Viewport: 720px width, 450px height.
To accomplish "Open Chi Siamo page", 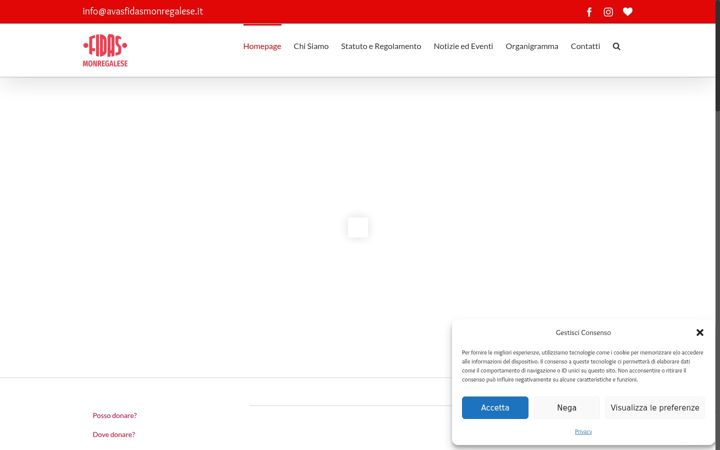I will pos(311,46).
